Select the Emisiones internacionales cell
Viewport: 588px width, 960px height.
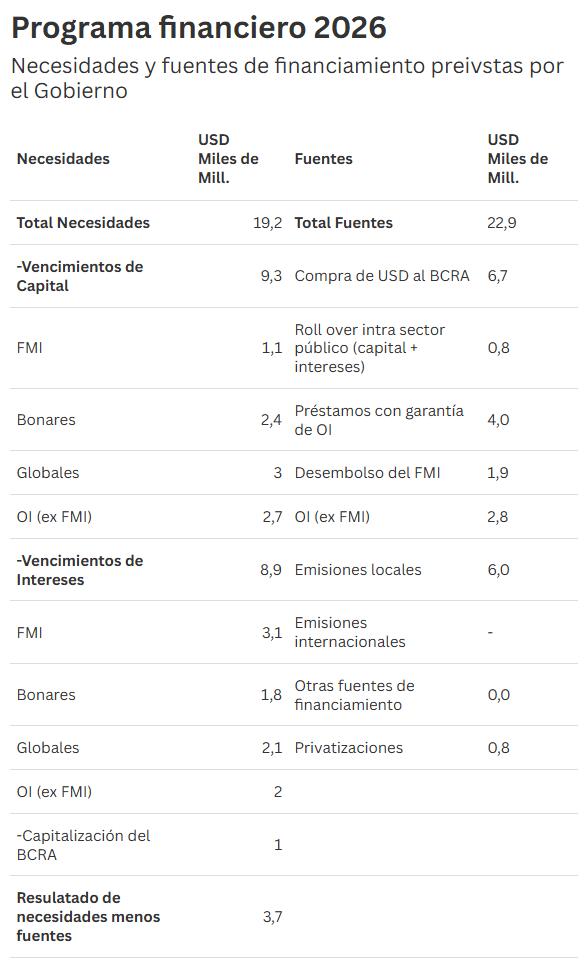coord(350,632)
